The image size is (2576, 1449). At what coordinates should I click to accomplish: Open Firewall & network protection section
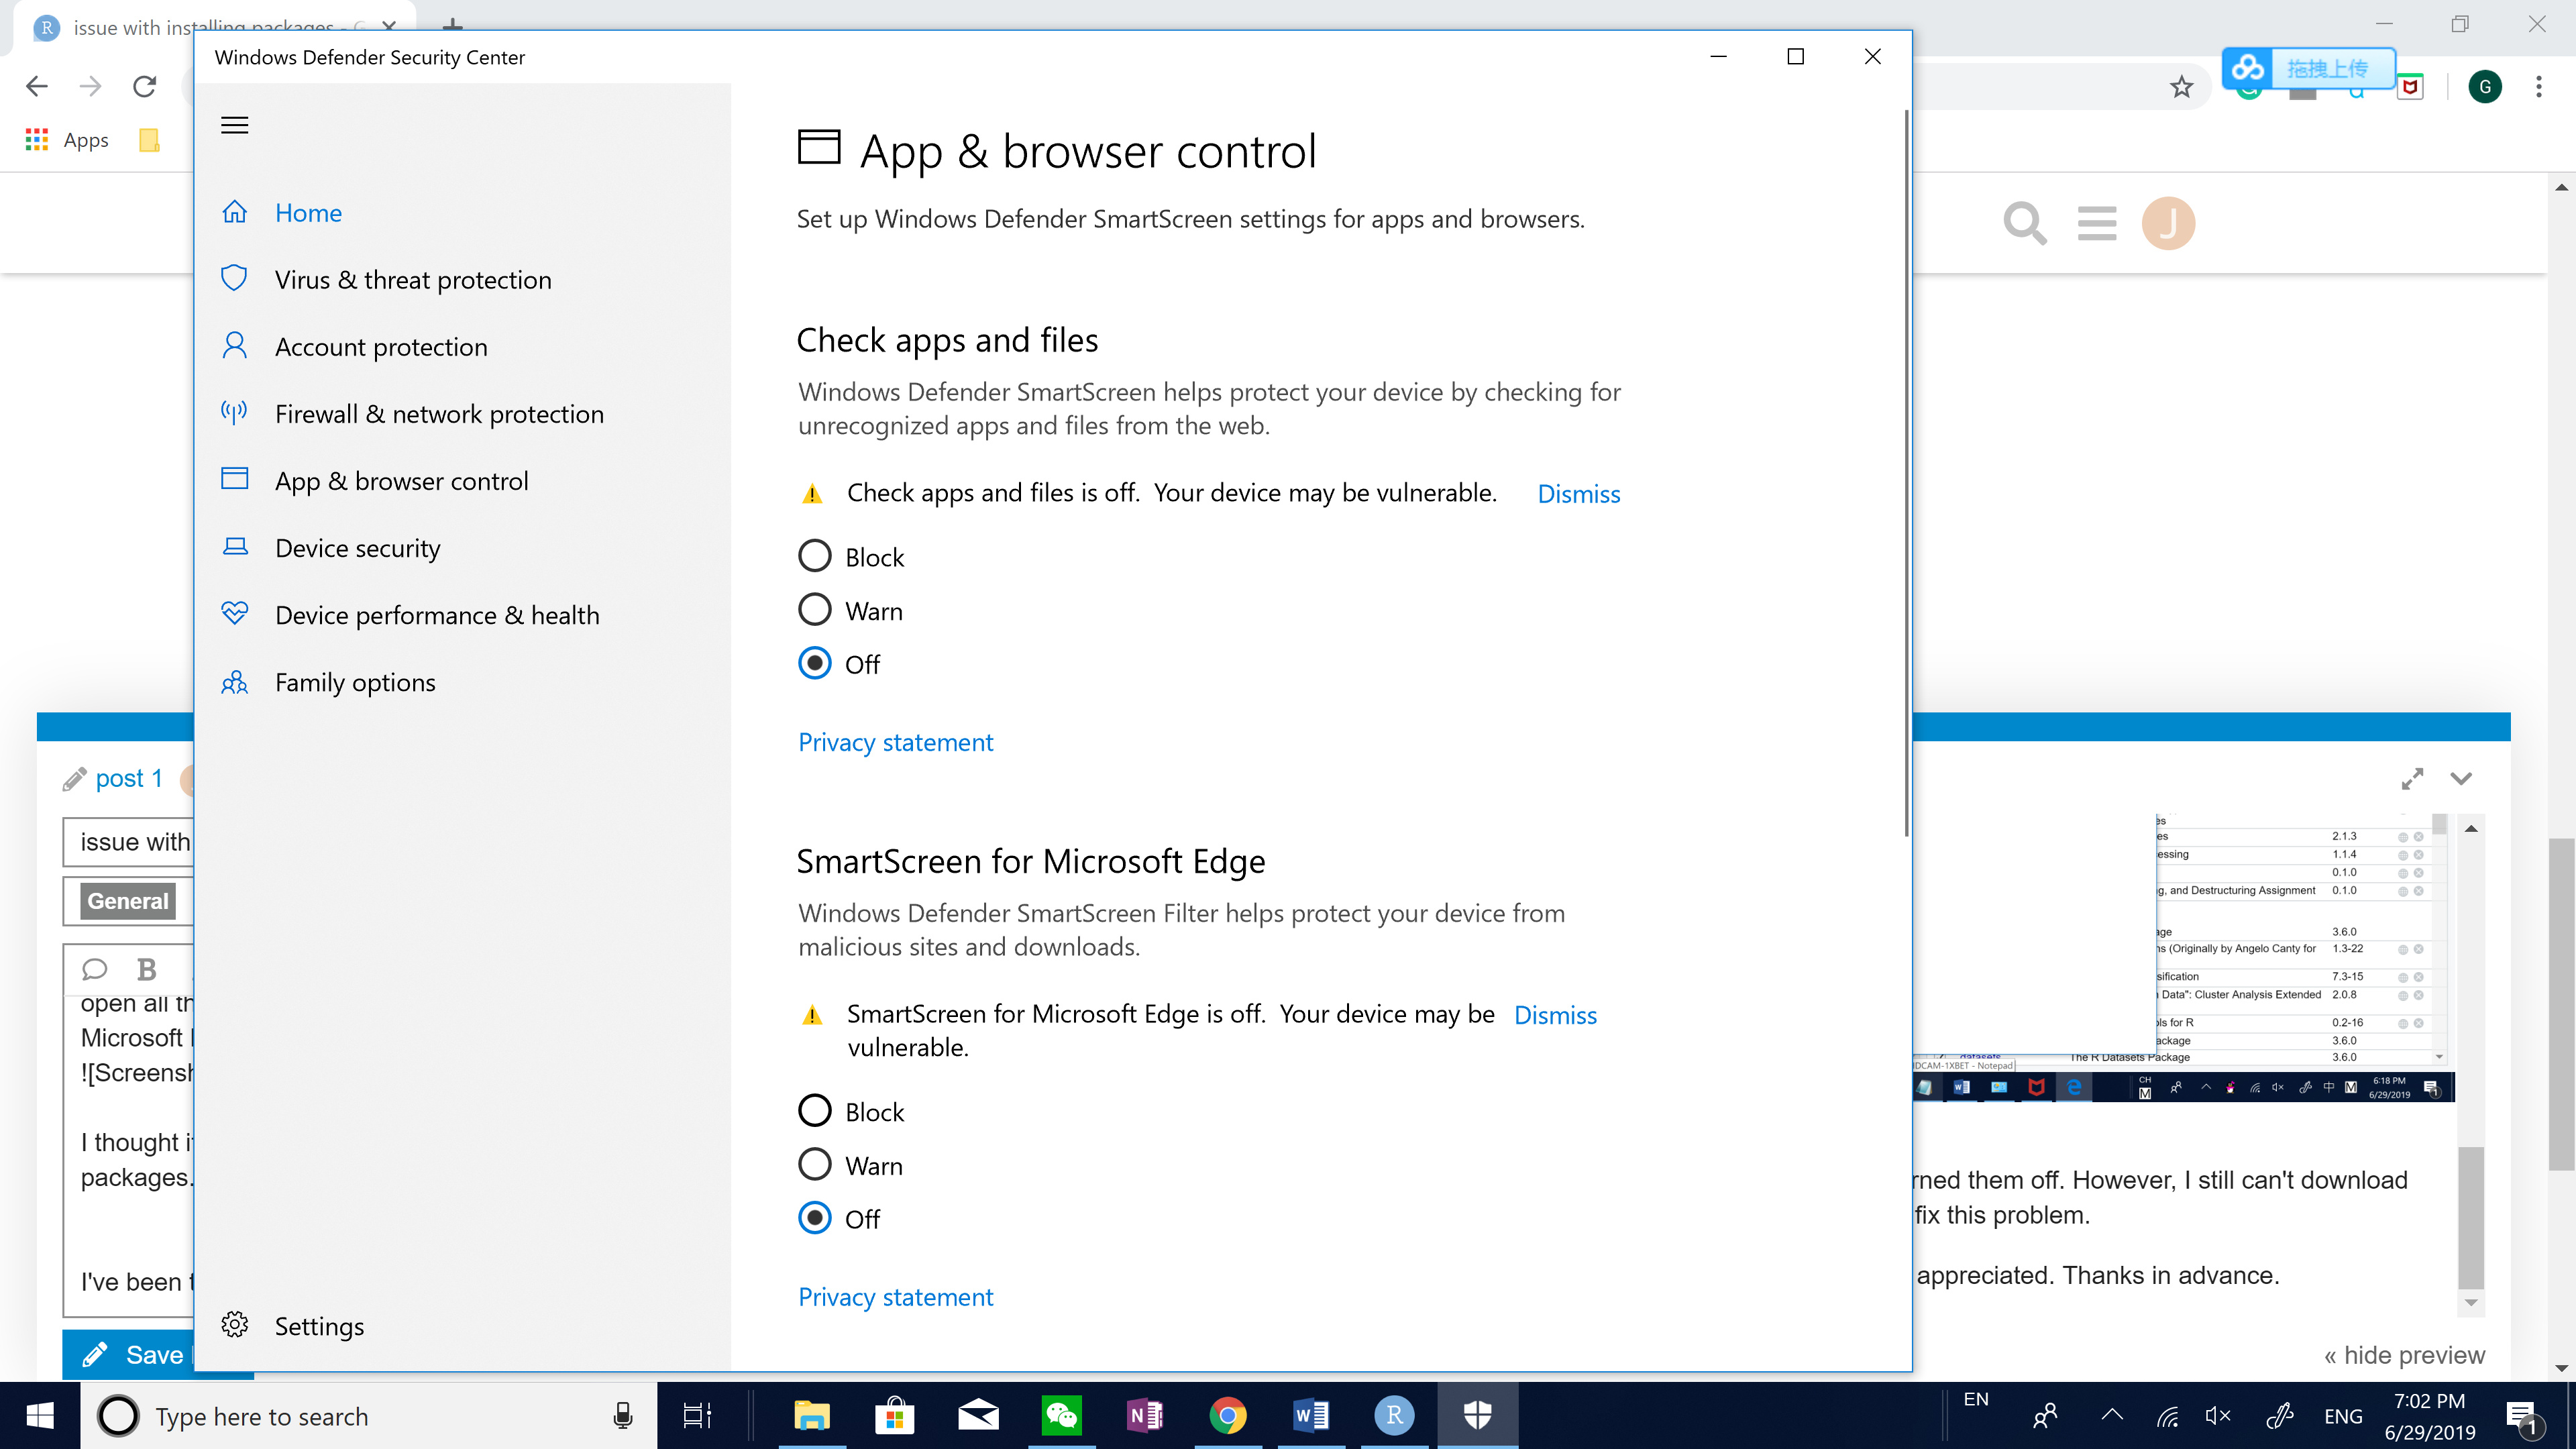coord(439,414)
